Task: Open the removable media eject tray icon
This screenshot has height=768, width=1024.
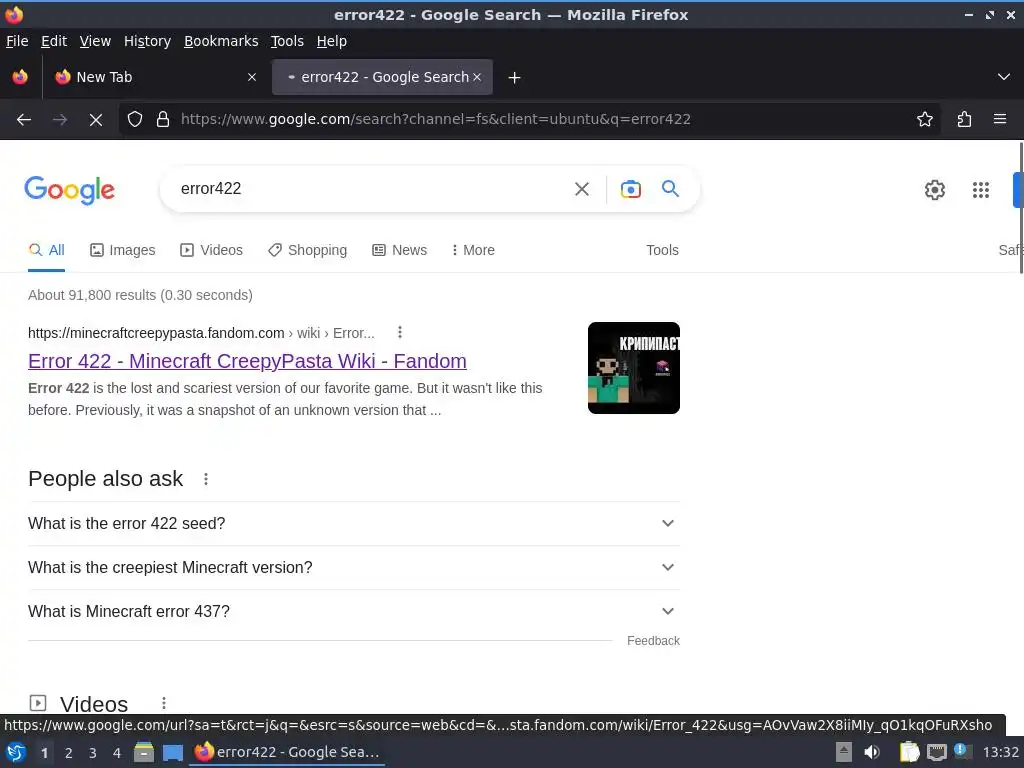Action: (x=844, y=752)
